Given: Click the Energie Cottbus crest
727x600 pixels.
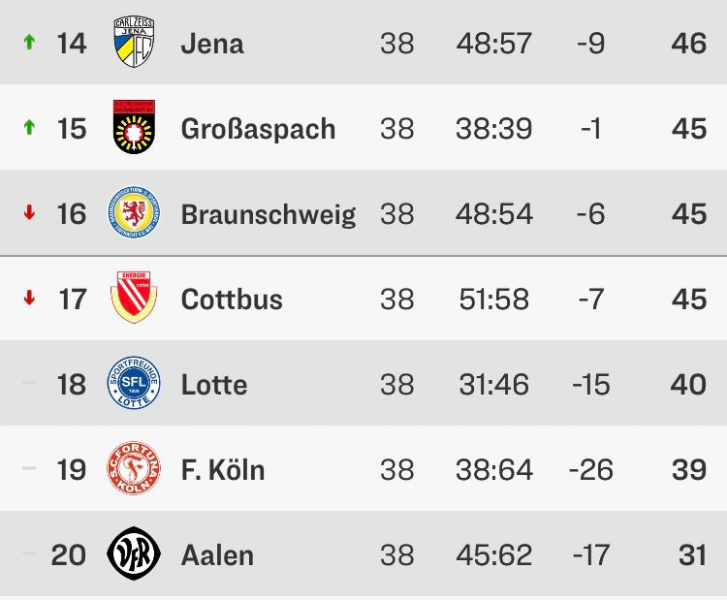Looking at the screenshot, I should pyautogui.click(x=133, y=299).
